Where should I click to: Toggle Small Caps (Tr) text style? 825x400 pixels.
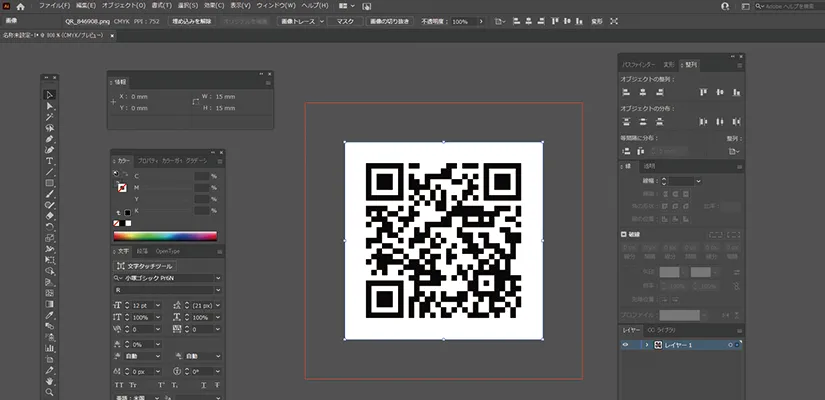click(133, 385)
